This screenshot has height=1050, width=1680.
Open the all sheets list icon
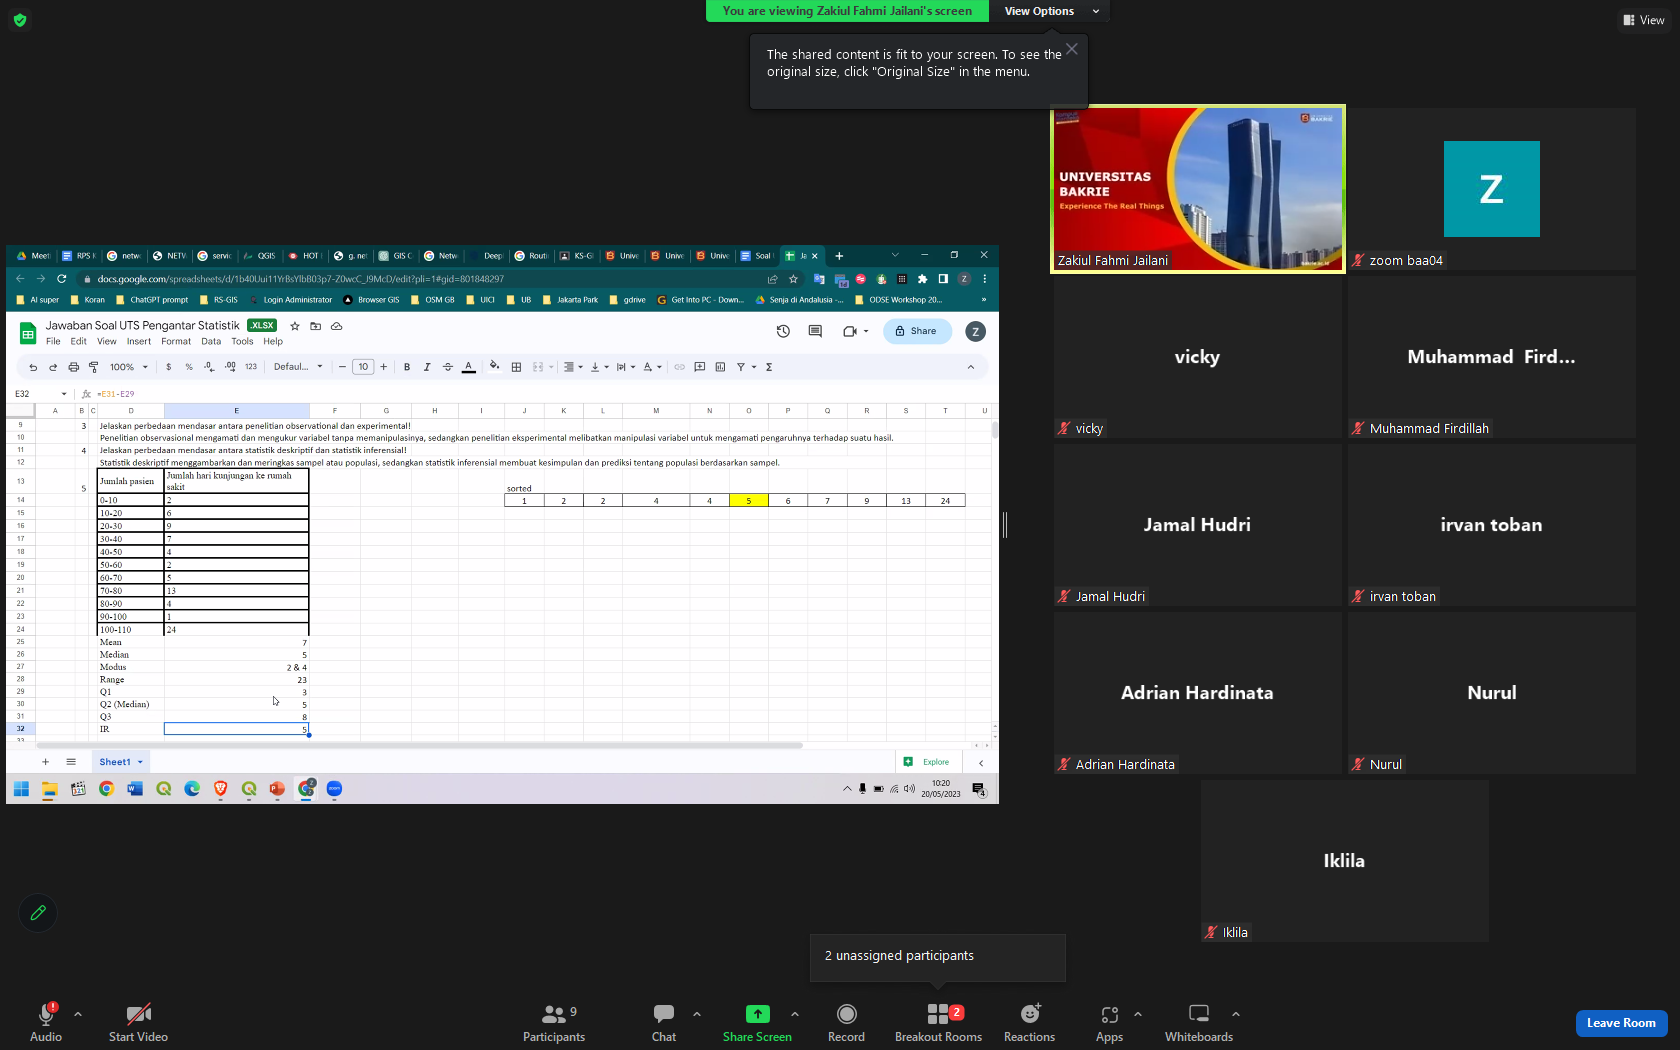click(x=71, y=762)
